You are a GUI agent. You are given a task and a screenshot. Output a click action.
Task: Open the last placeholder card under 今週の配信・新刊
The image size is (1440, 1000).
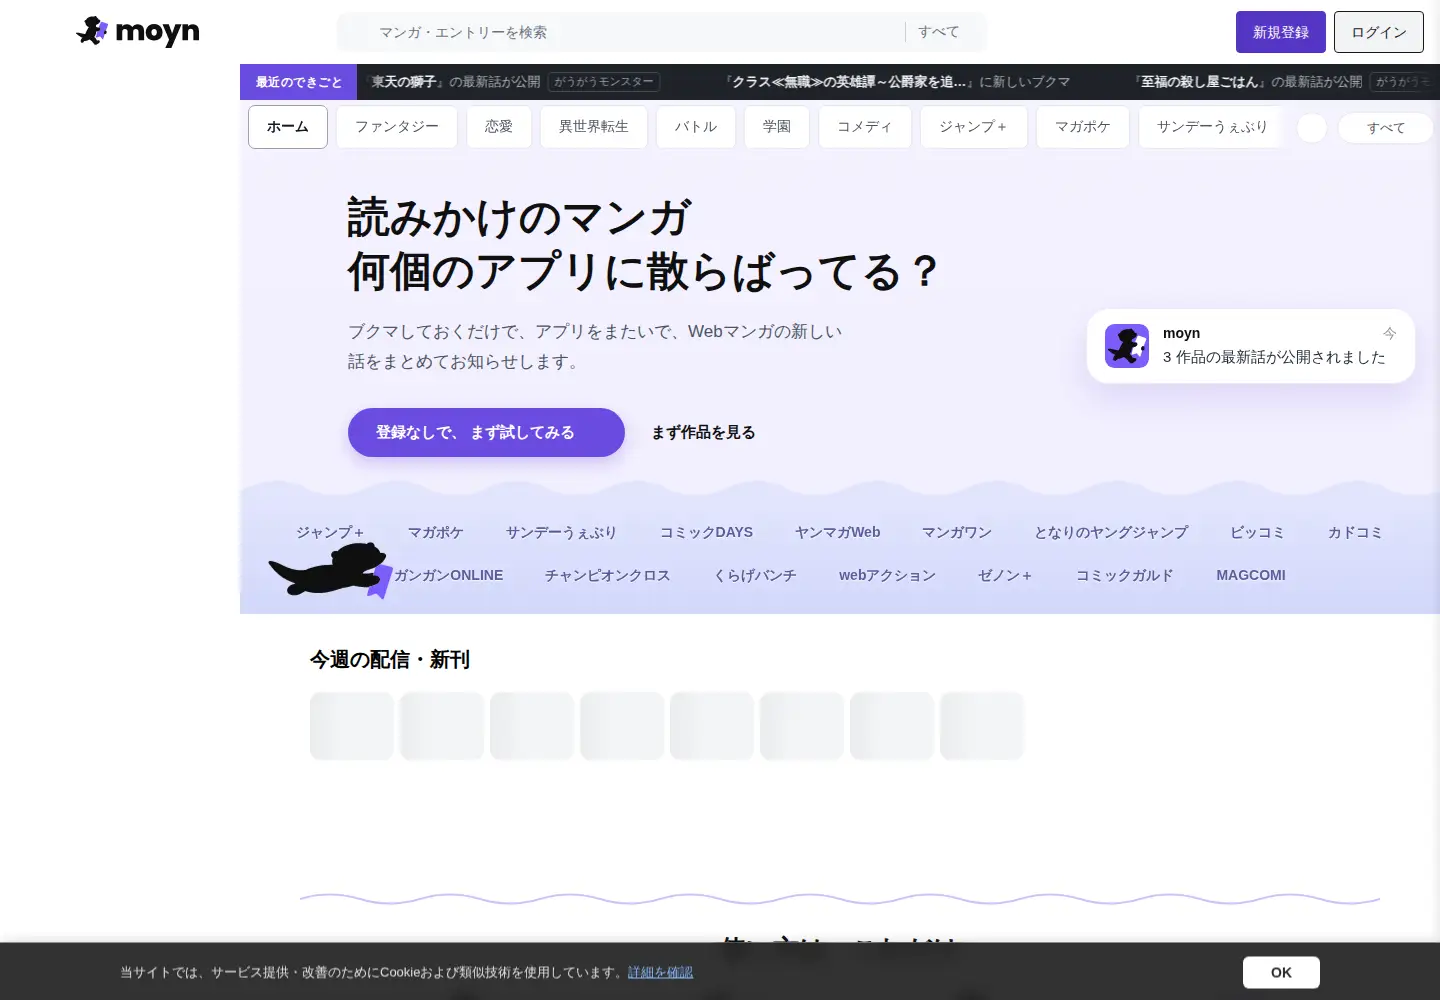click(x=982, y=726)
